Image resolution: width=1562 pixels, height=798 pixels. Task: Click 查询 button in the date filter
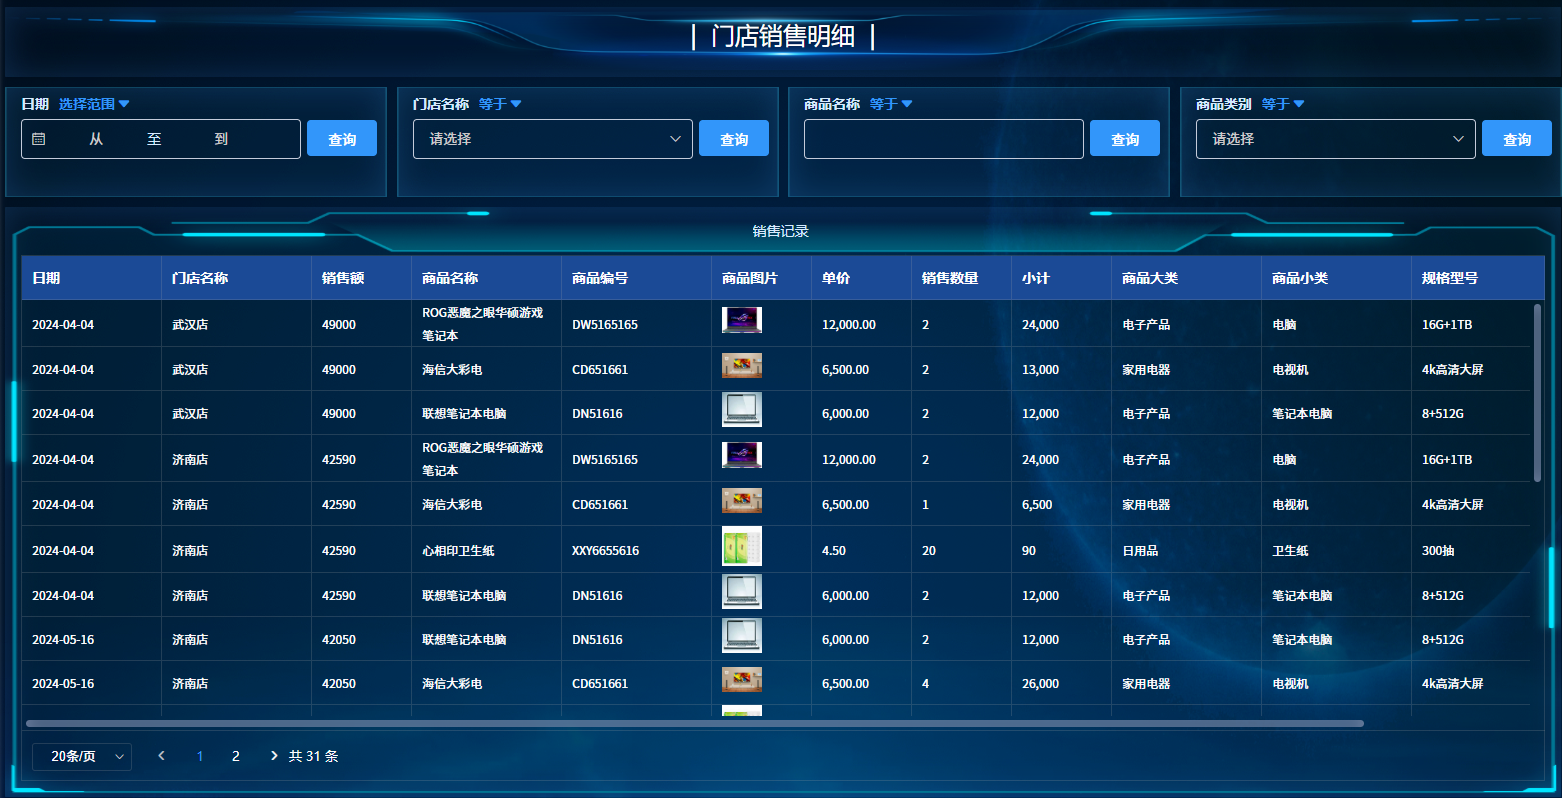click(x=342, y=139)
